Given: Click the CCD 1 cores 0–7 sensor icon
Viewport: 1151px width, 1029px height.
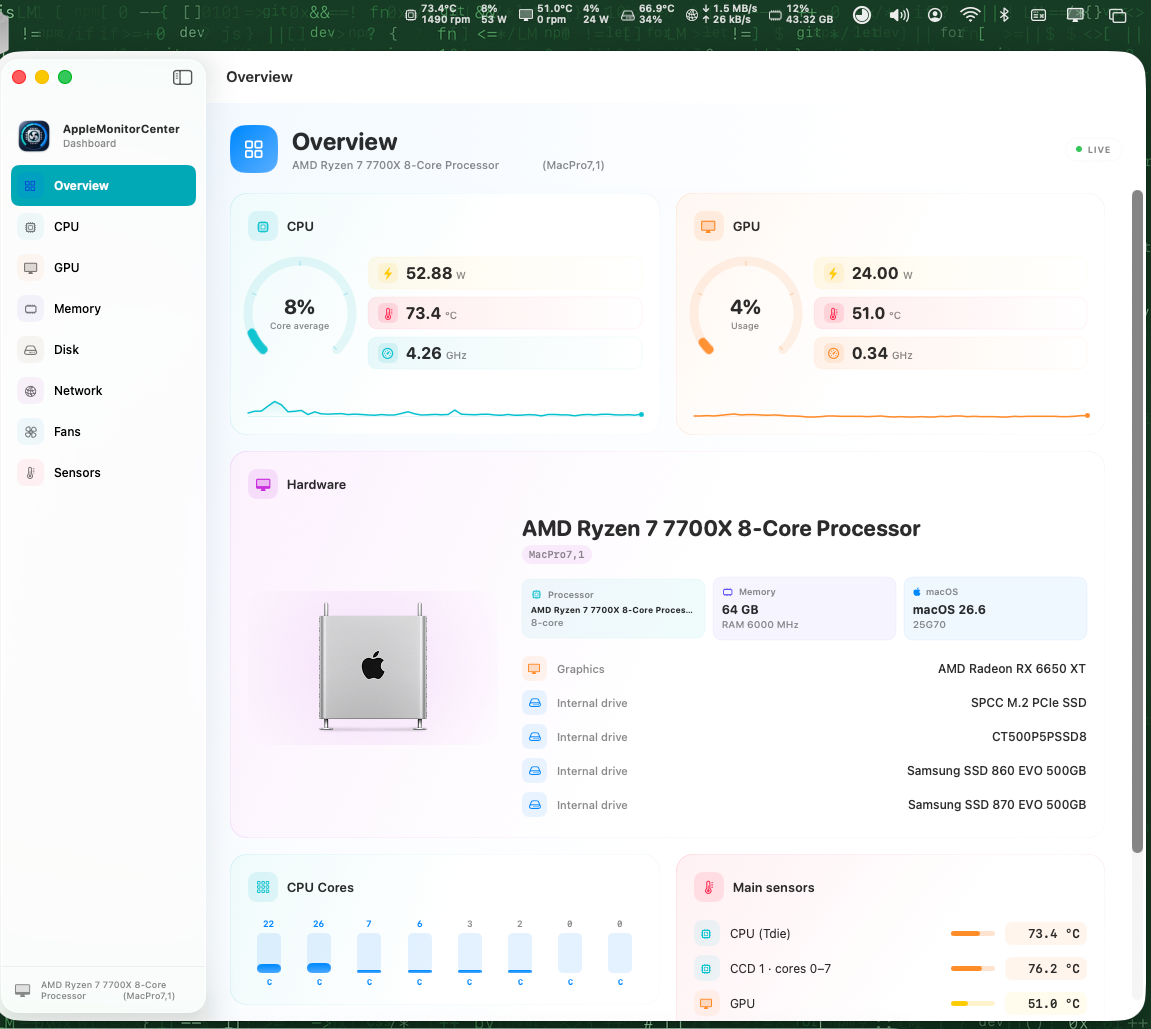Looking at the screenshot, I should pyautogui.click(x=705, y=969).
